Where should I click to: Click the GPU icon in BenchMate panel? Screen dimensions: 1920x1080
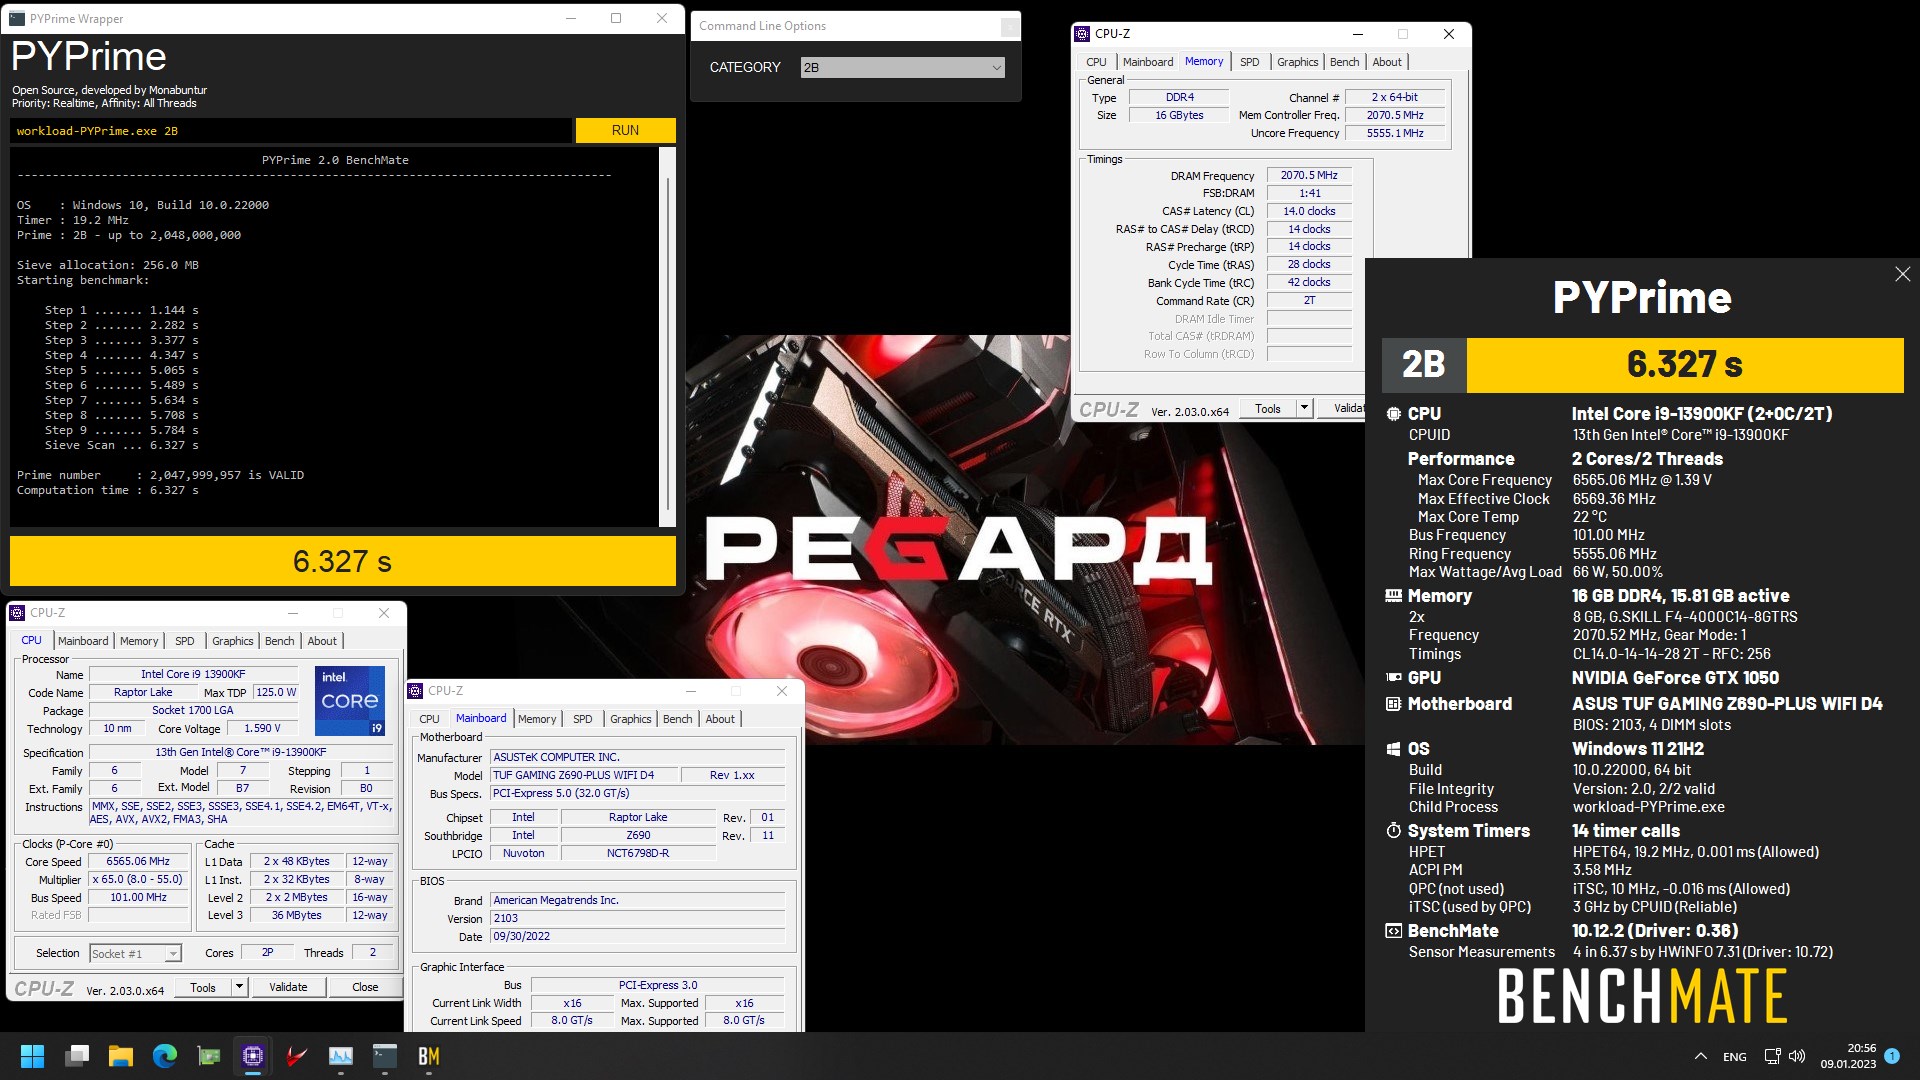click(1394, 678)
